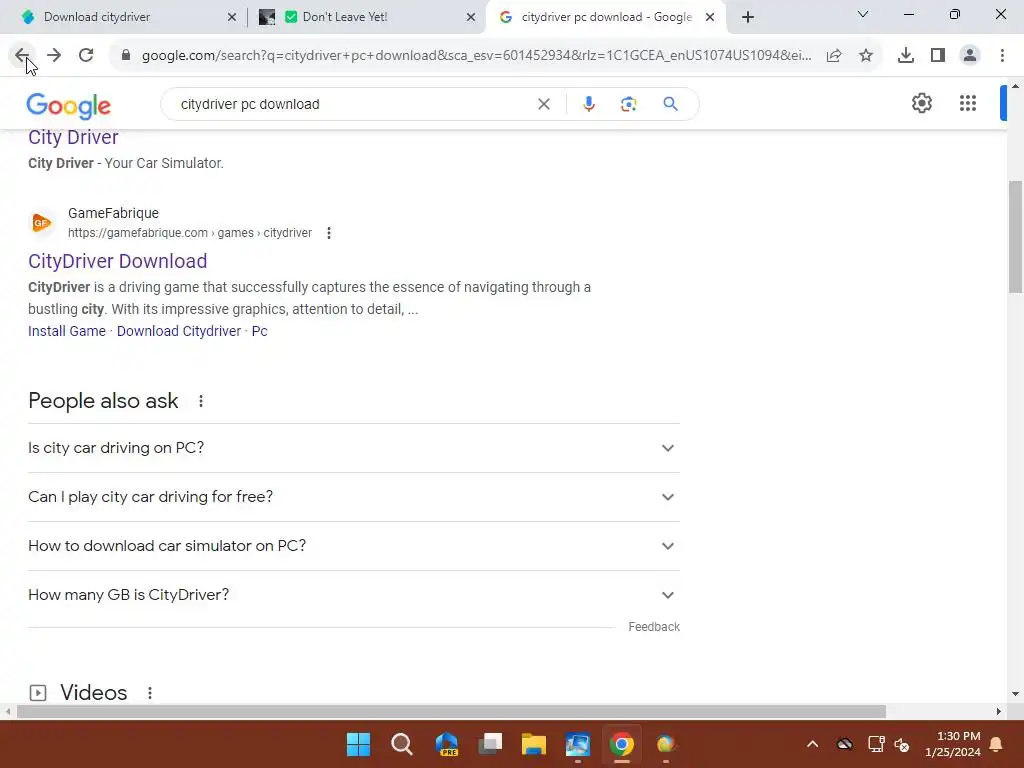1024x768 pixels.
Task: Expand 'How to download car simulator on PC?'
Action: (354, 546)
